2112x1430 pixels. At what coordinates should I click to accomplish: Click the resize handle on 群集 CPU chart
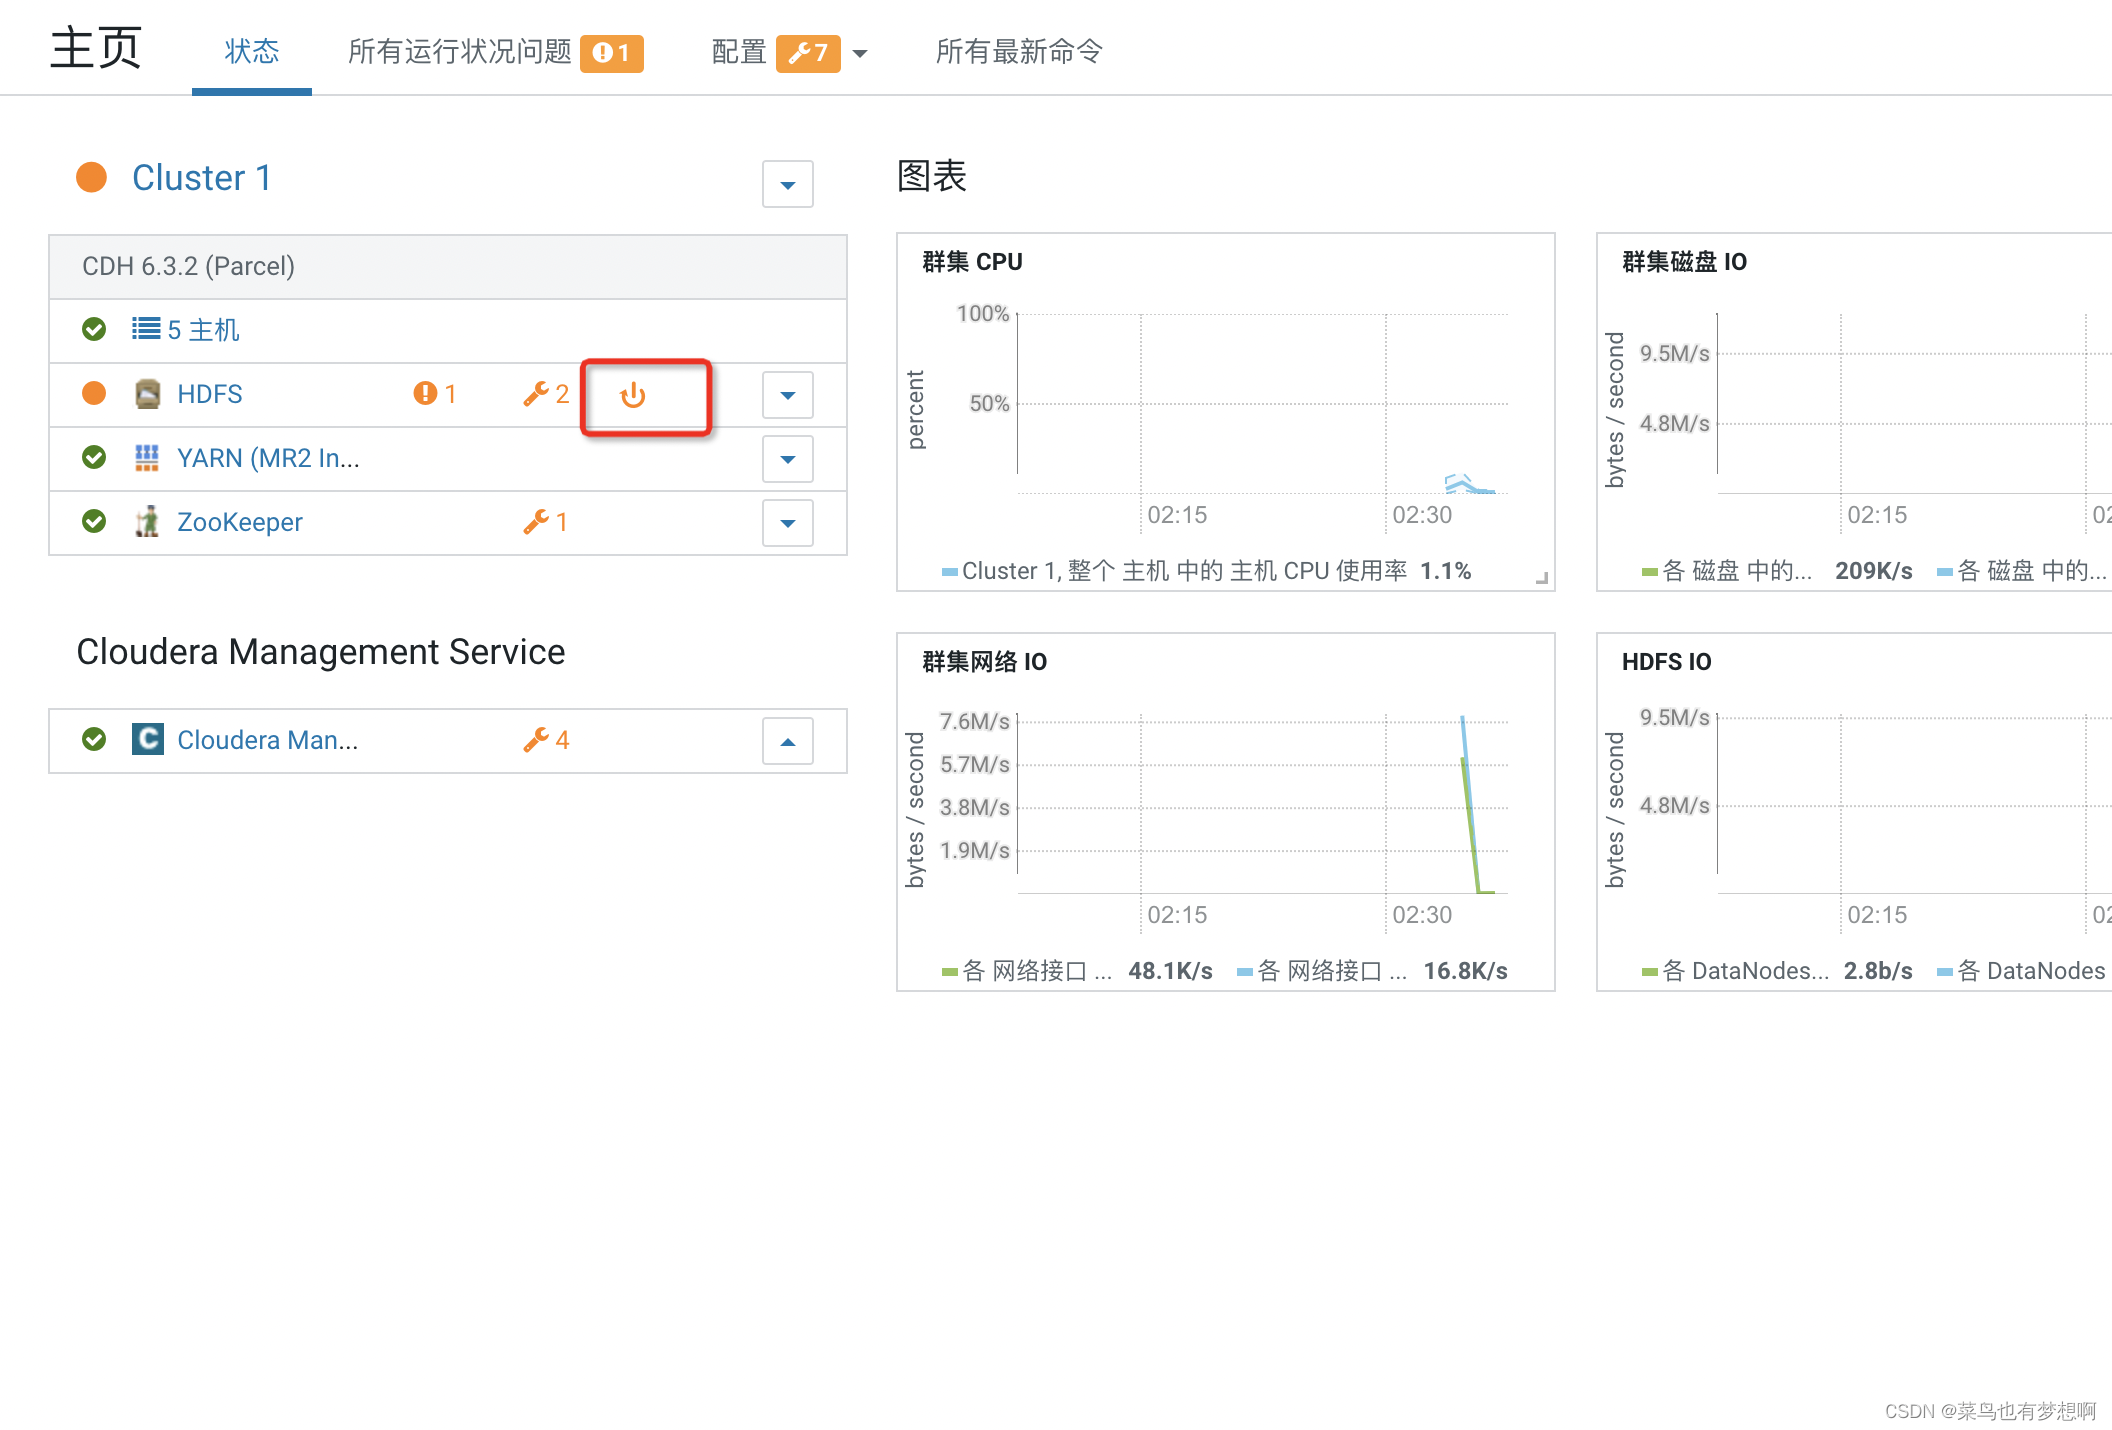1542,578
